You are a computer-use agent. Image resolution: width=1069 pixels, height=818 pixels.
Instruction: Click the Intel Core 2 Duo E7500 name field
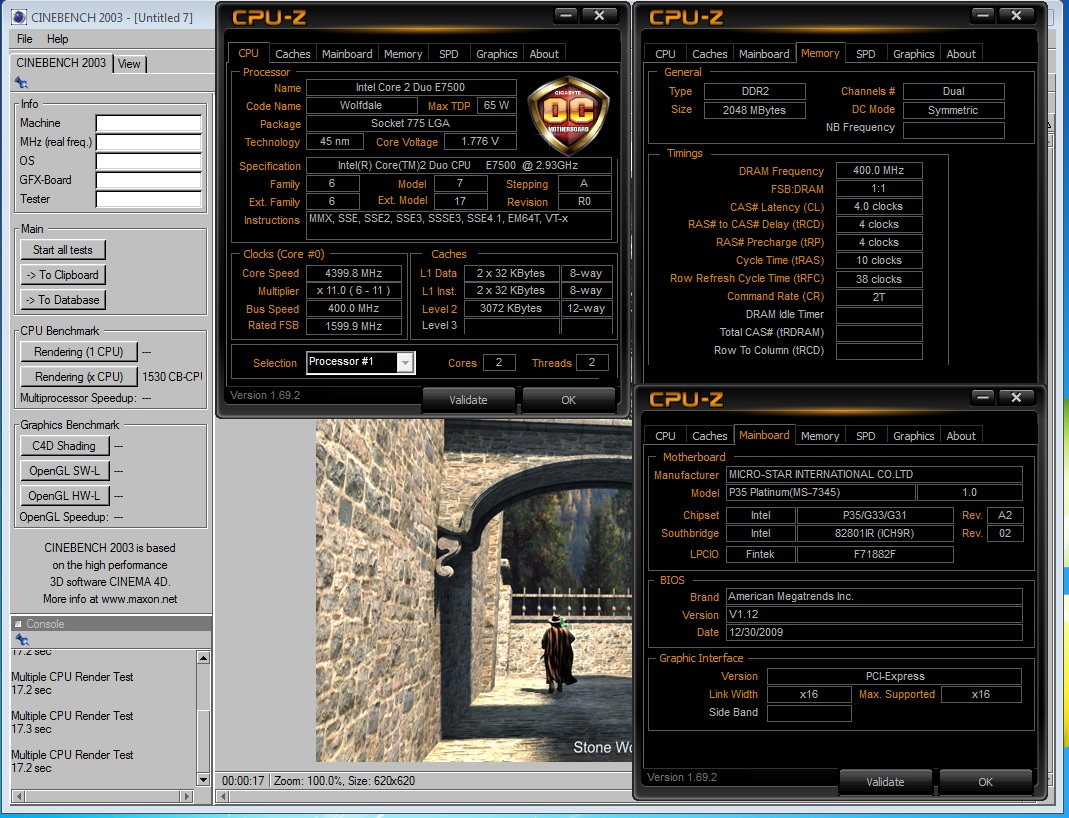pyautogui.click(x=410, y=87)
